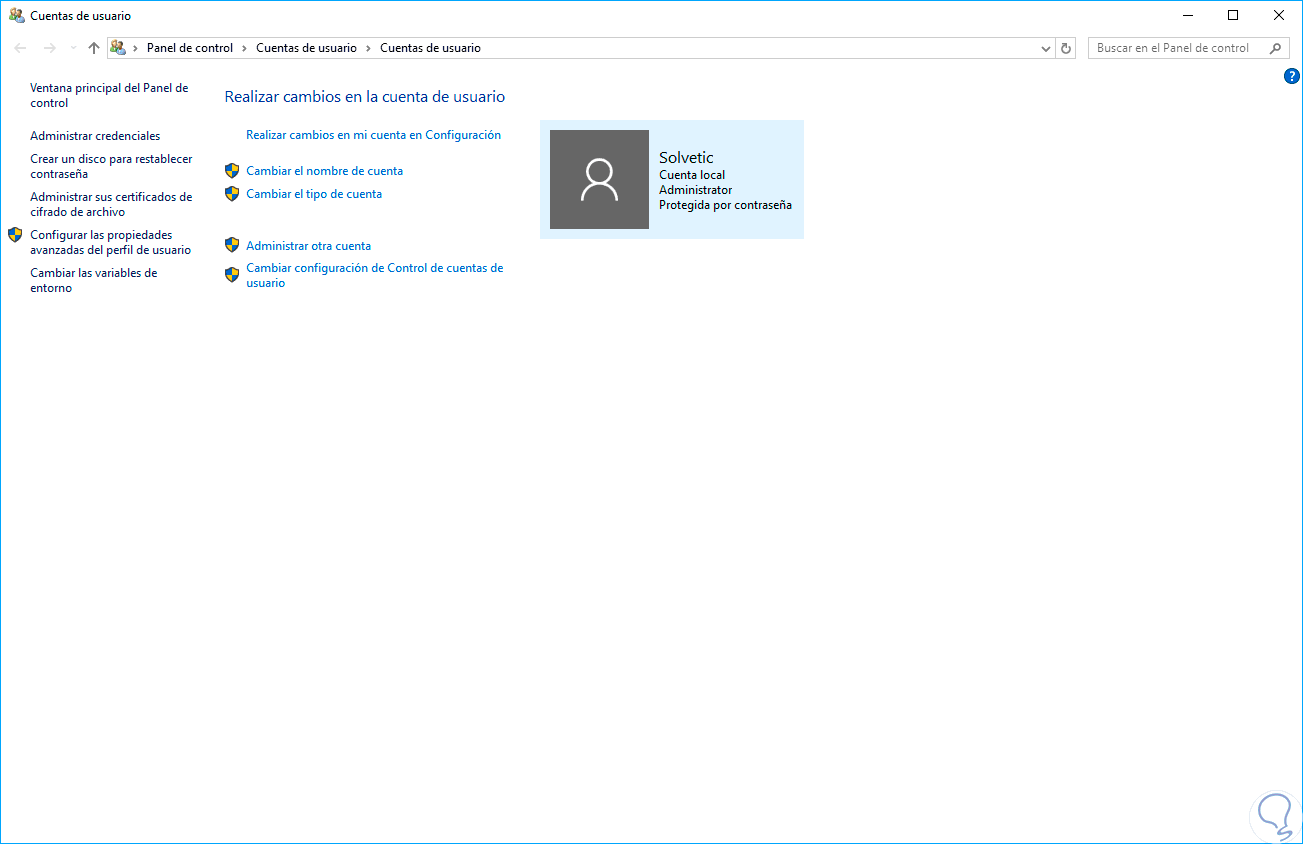Click the search magnifier icon
This screenshot has height=844, width=1303.
pyautogui.click(x=1275, y=48)
